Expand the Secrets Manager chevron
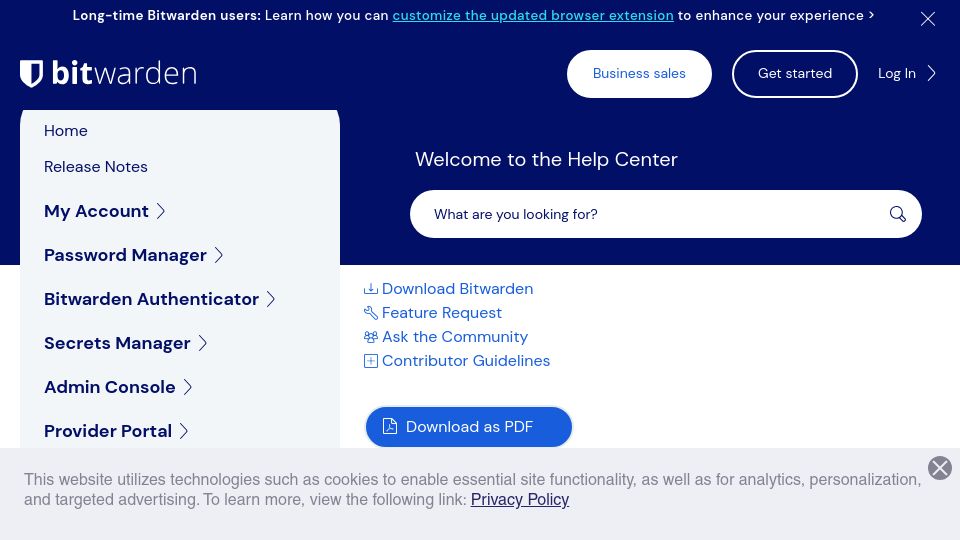This screenshot has height=540, width=960. pos(203,343)
